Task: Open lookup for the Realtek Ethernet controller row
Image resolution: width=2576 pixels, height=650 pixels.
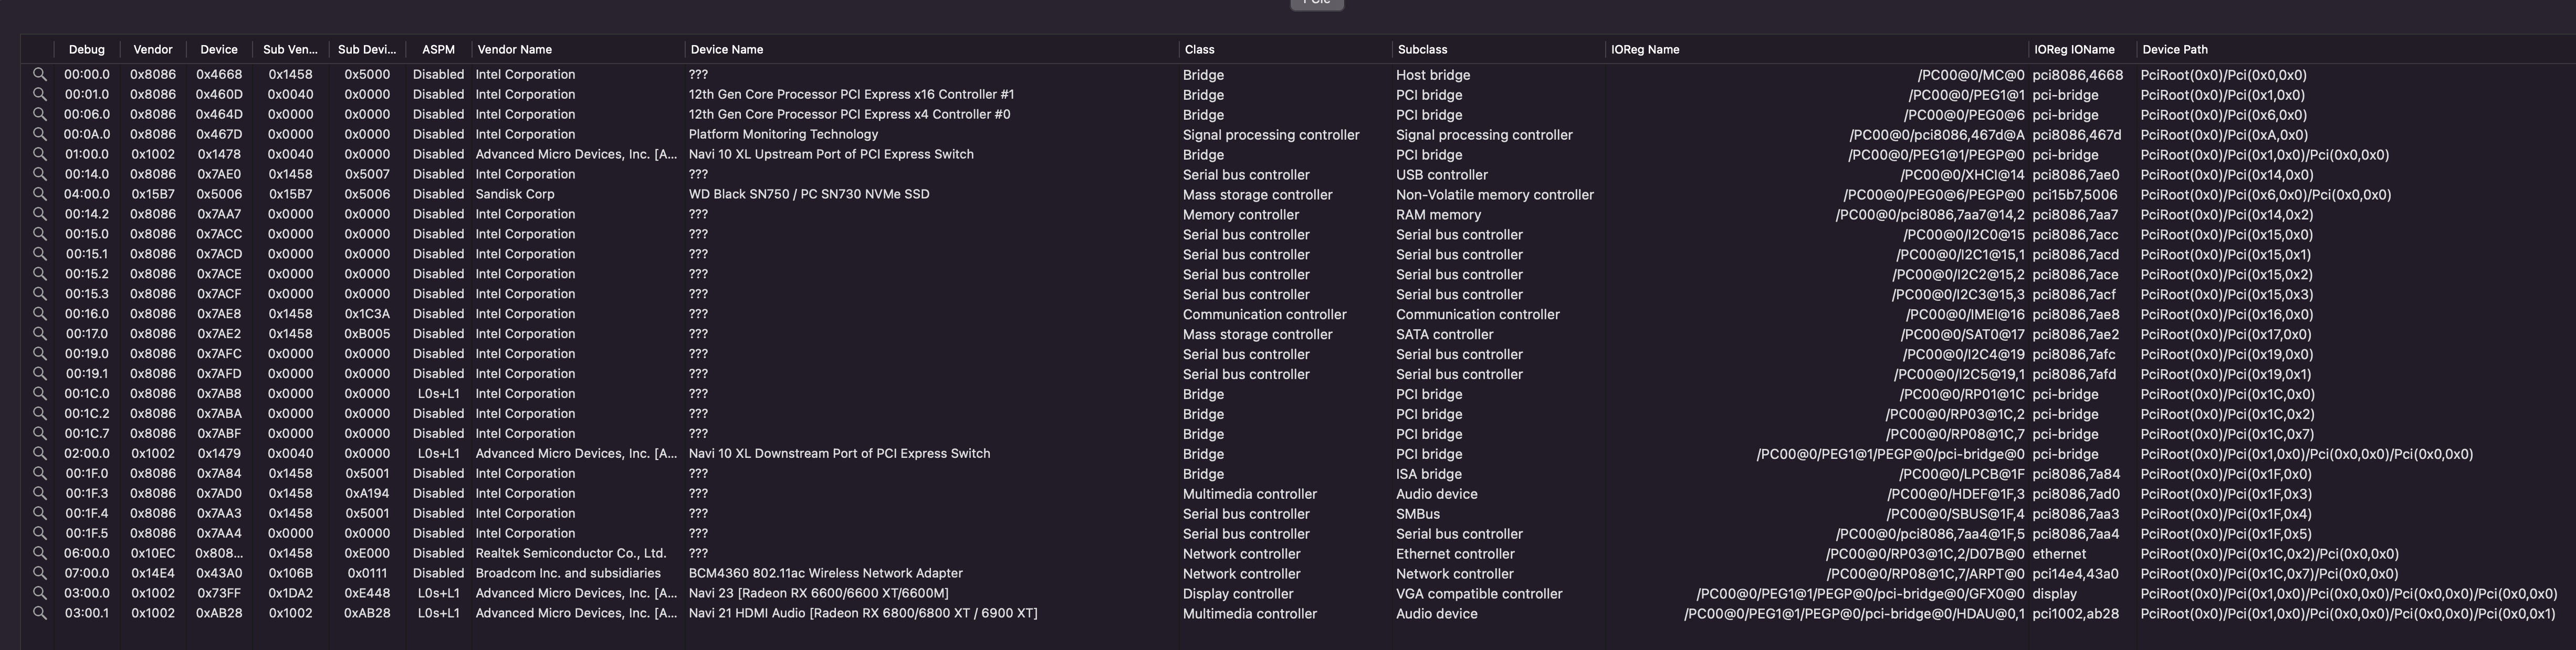Action: 40,553
